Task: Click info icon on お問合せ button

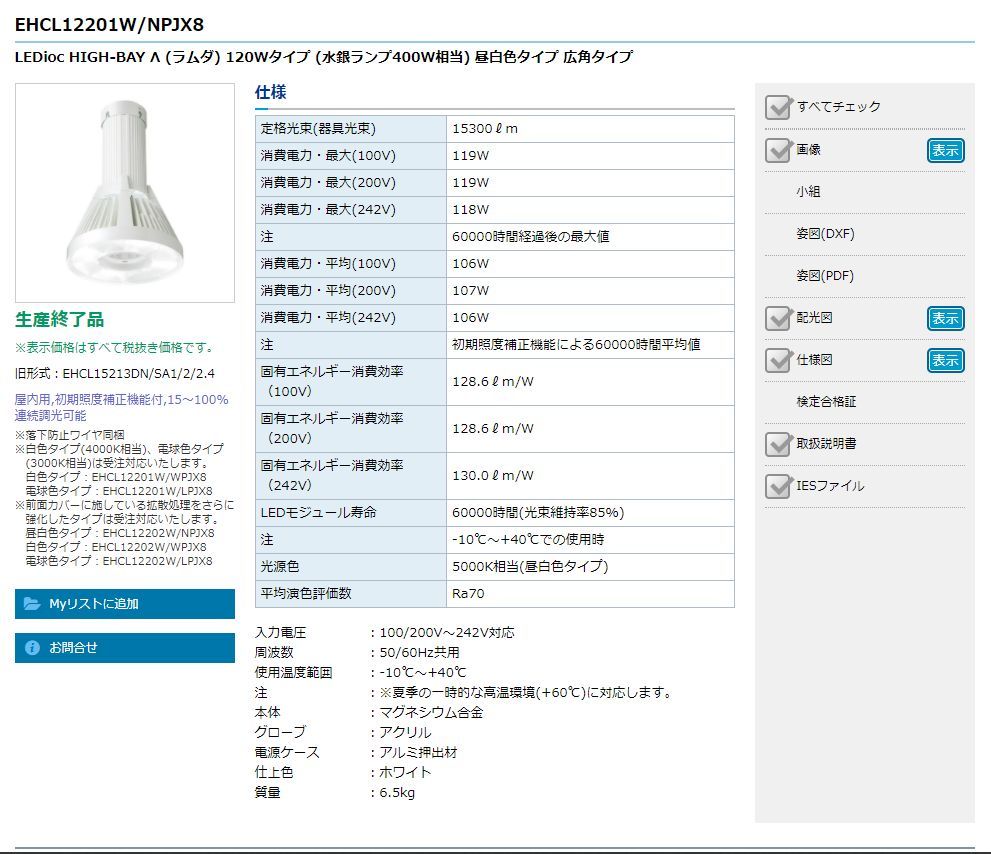Action: (x=32, y=648)
